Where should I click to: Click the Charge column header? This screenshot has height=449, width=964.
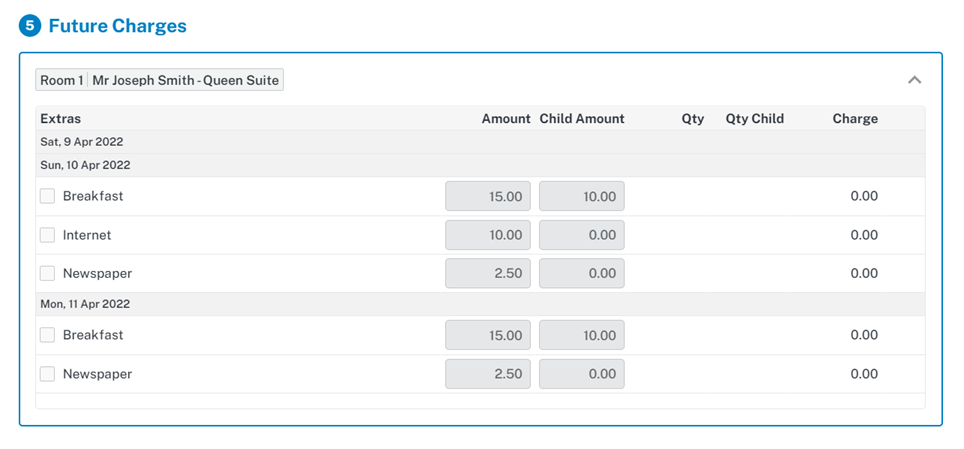click(854, 118)
